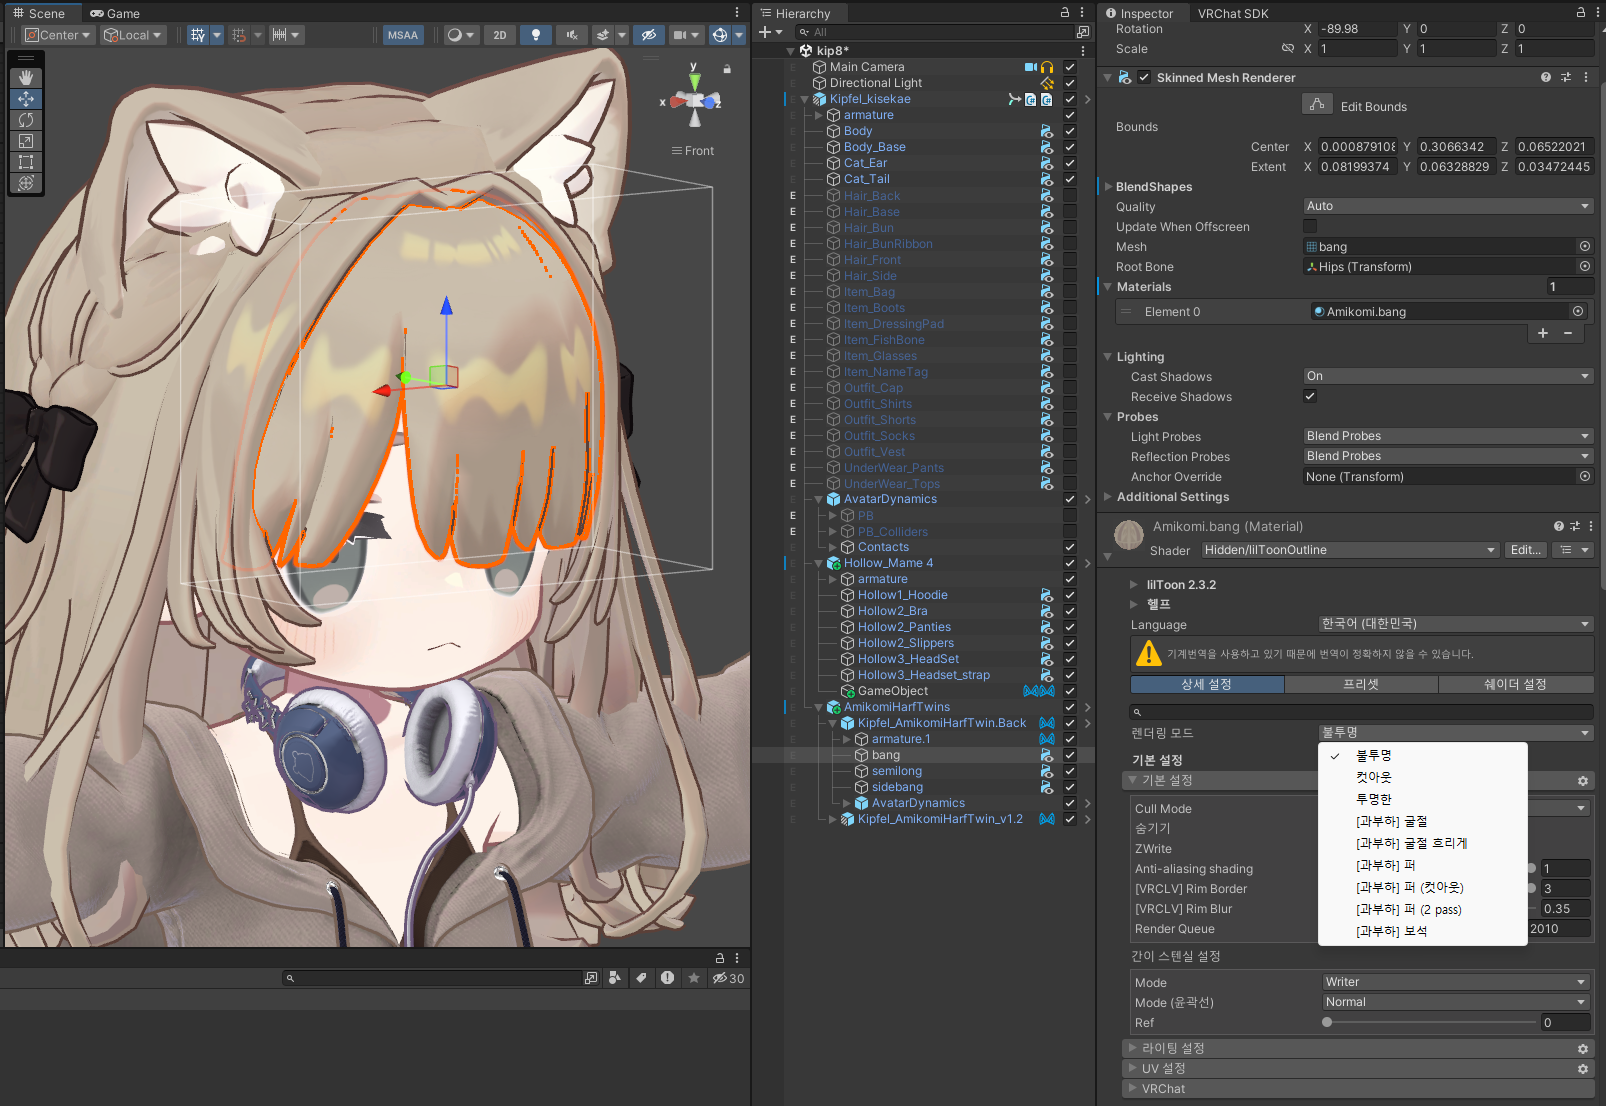The height and width of the screenshot is (1106, 1606).
Task: Expand the armature under Kipfel_kisekae
Action: click(x=818, y=115)
